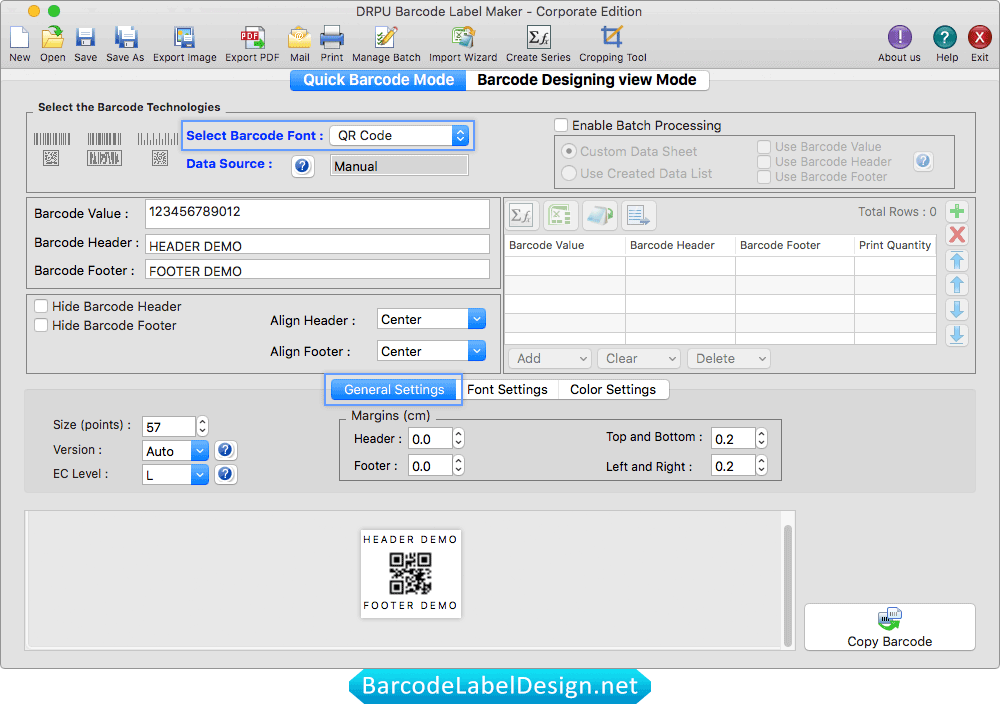
Task: Click the Version help question icon
Action: [x=225, y=450]
